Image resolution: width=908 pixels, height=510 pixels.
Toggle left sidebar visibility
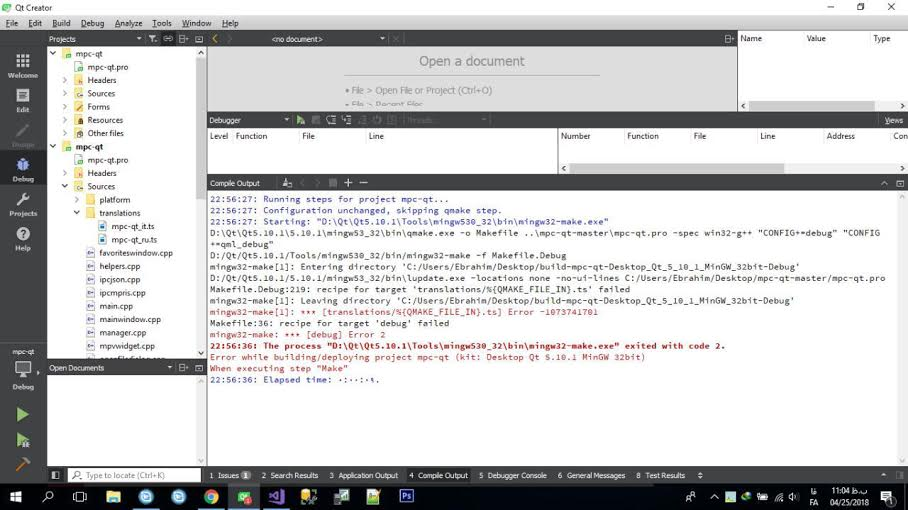click(55, 475)
